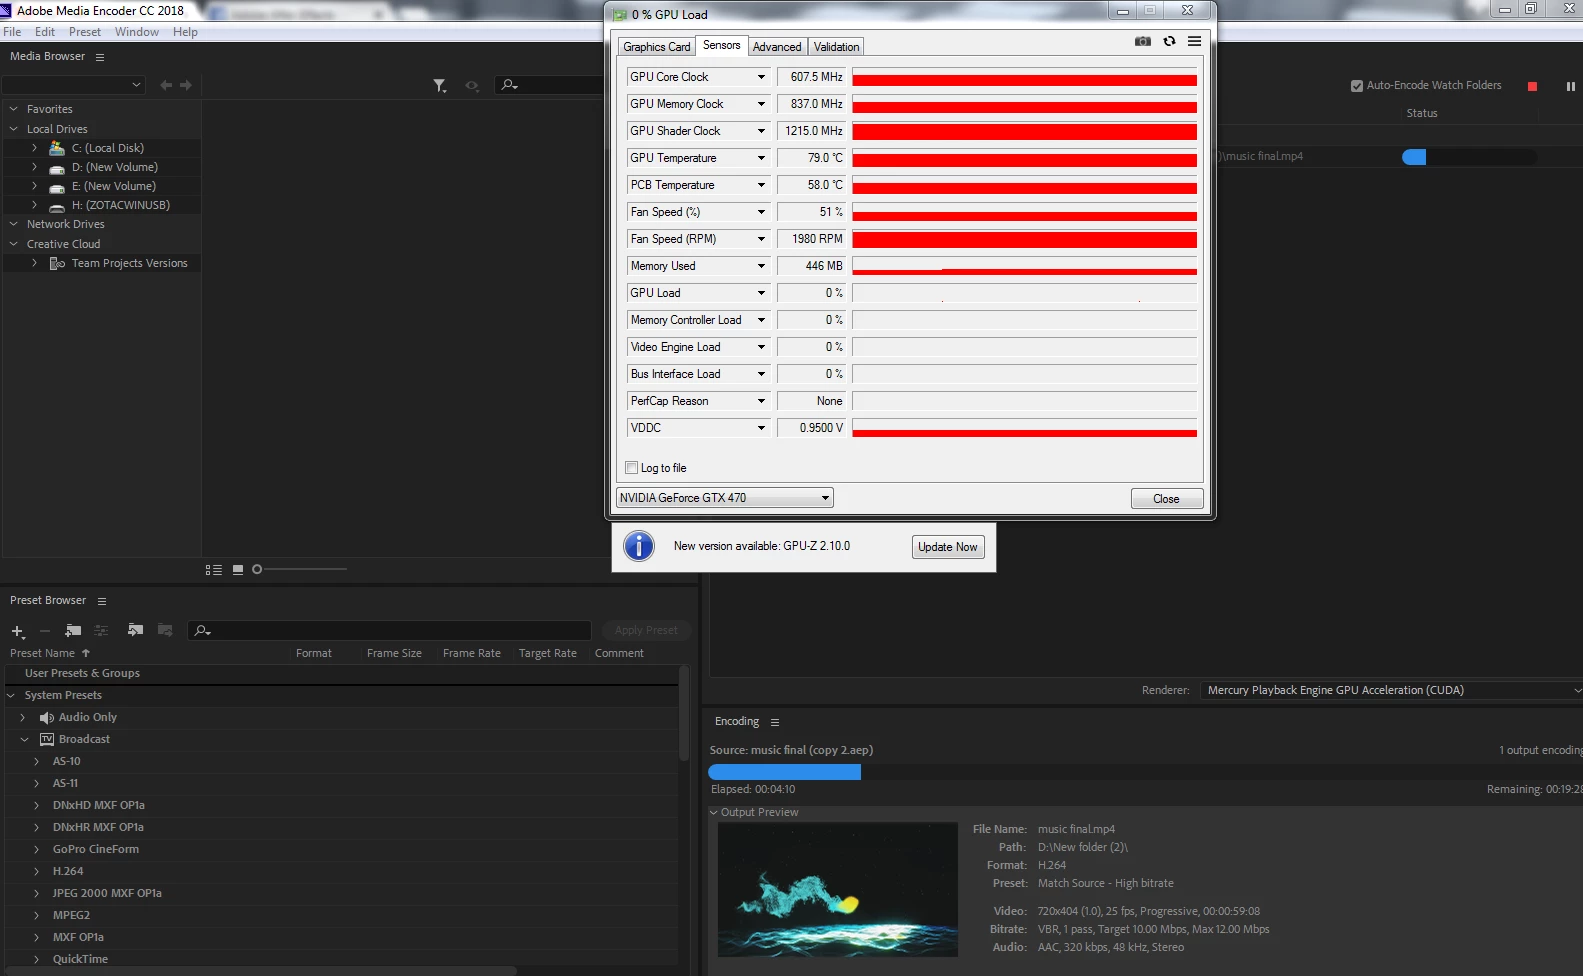Screen dimensions: 1583x976
Task: Delete preset with minus icon
Action: click(x=44, y=631)
